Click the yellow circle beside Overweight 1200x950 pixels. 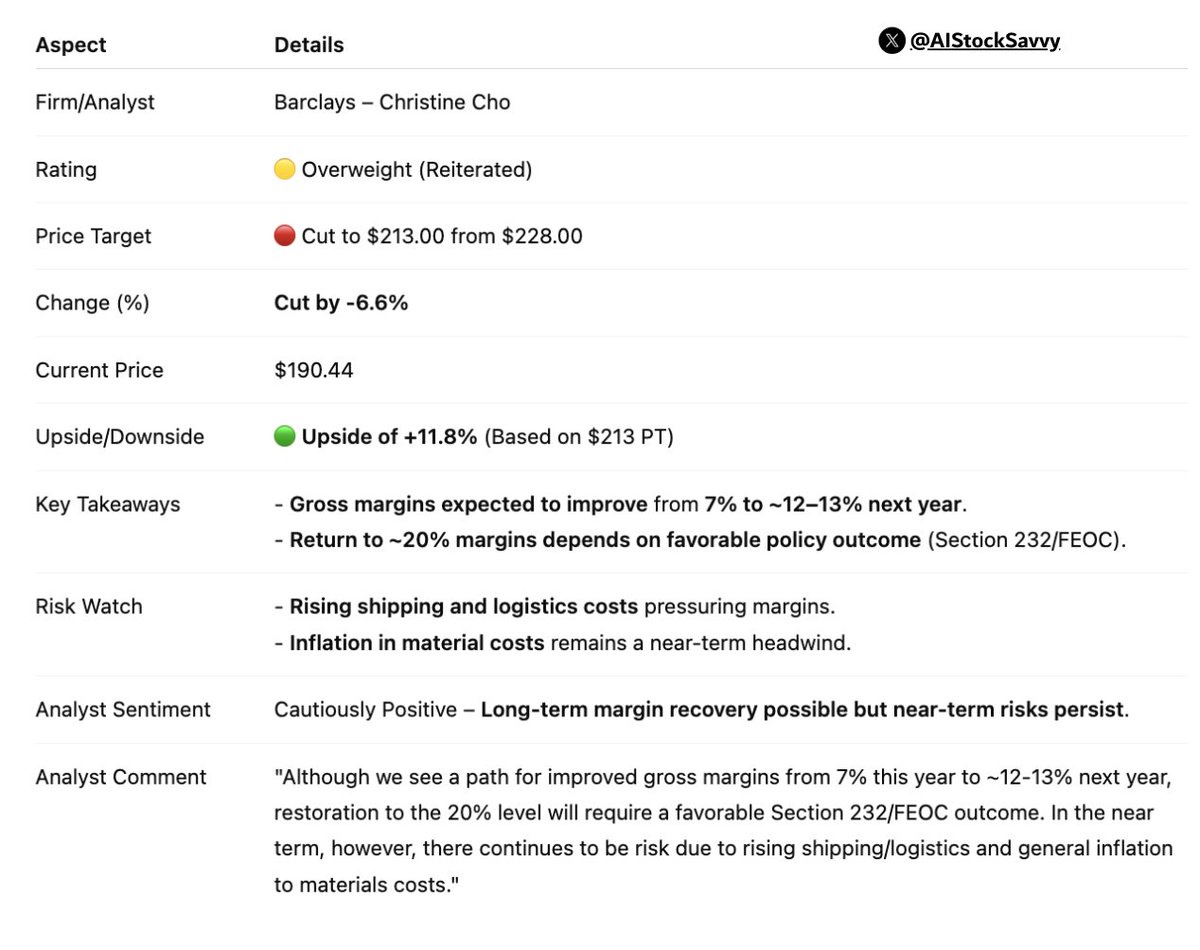(285, 170)
